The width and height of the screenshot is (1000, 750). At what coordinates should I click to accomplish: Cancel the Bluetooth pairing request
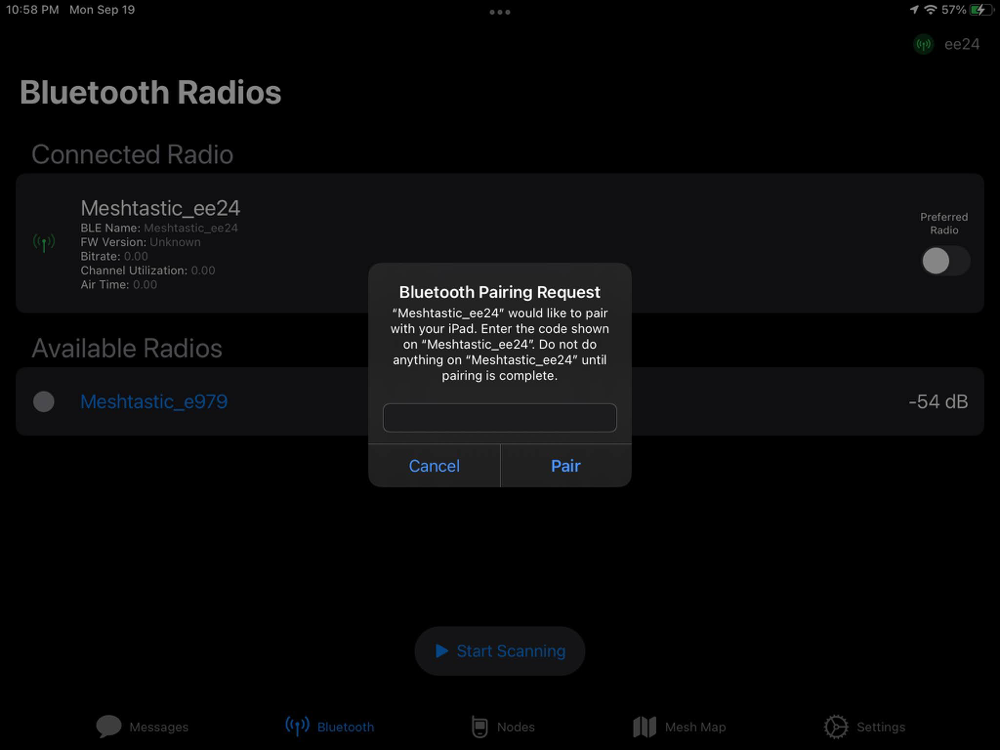coord(434,466)
